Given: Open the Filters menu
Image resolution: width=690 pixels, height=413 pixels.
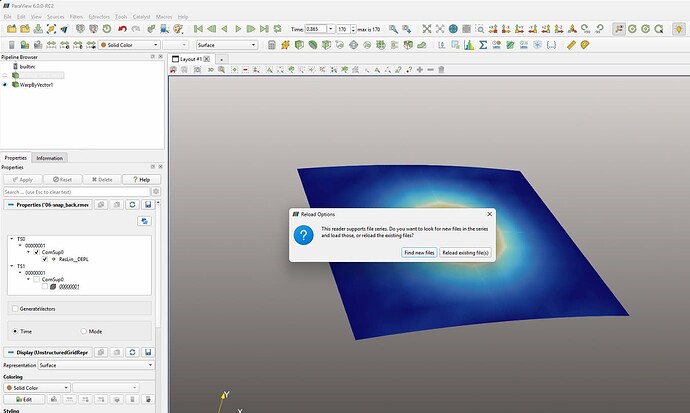Looking at the screenshot, I should pos(76,17).
